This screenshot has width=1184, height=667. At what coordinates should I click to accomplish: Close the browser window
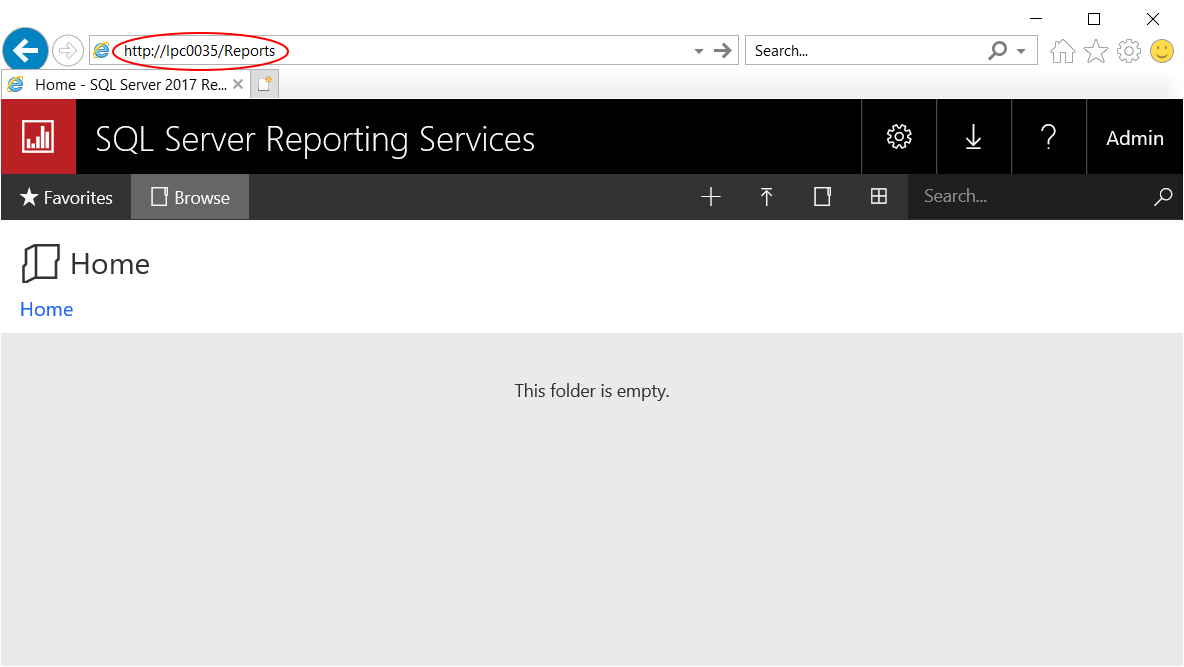pos(1152,19)
